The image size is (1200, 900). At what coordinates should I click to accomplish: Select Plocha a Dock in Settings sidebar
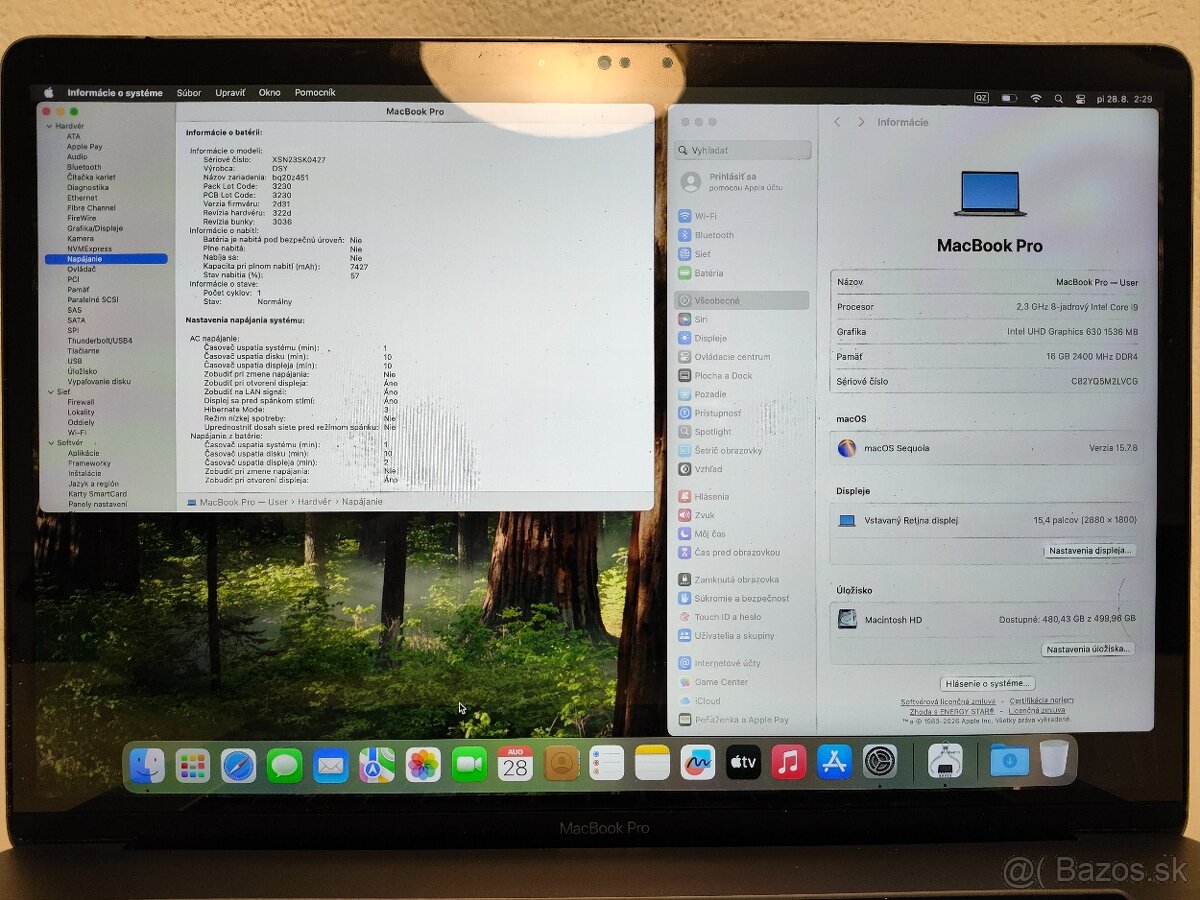743,376
